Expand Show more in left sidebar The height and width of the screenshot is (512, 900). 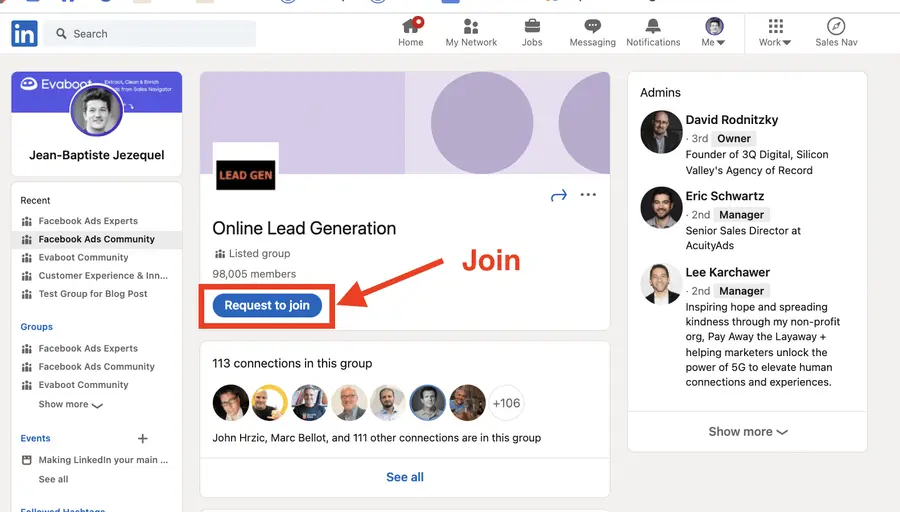70,404
